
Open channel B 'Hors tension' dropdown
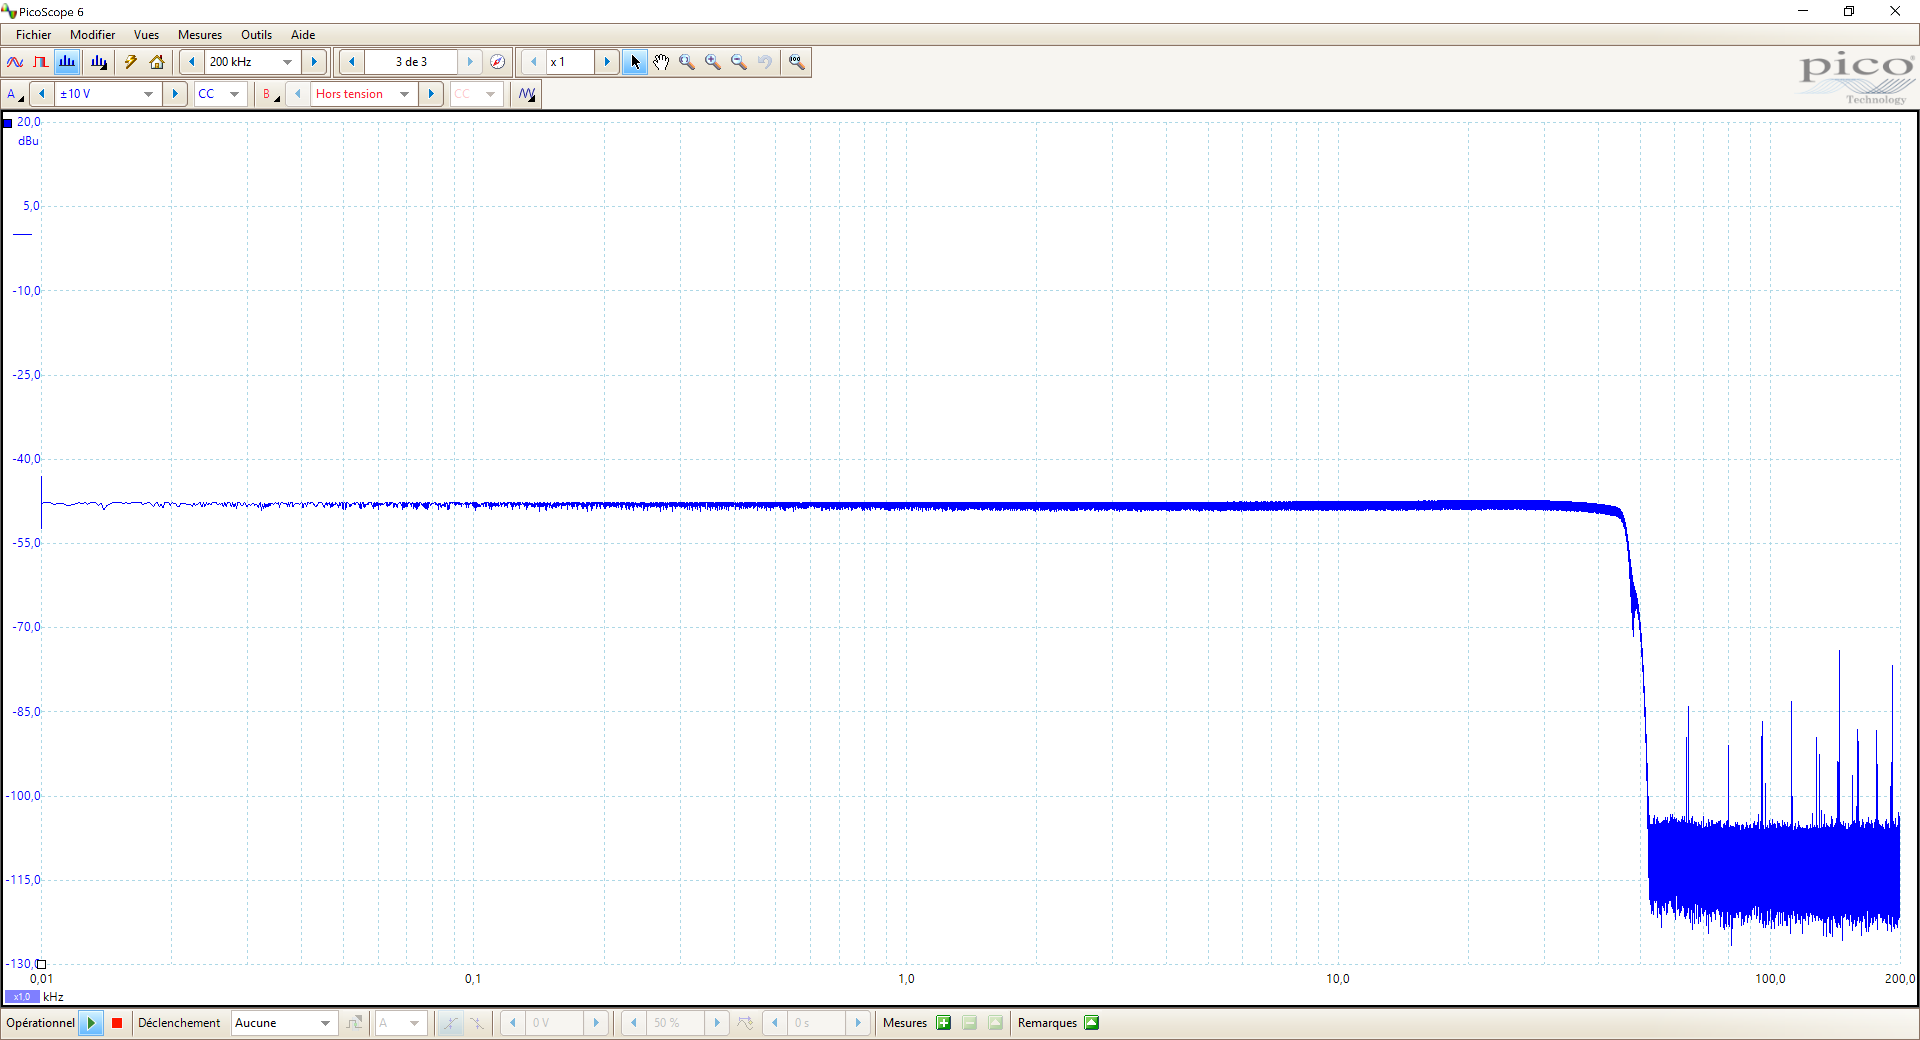point(404,94)
